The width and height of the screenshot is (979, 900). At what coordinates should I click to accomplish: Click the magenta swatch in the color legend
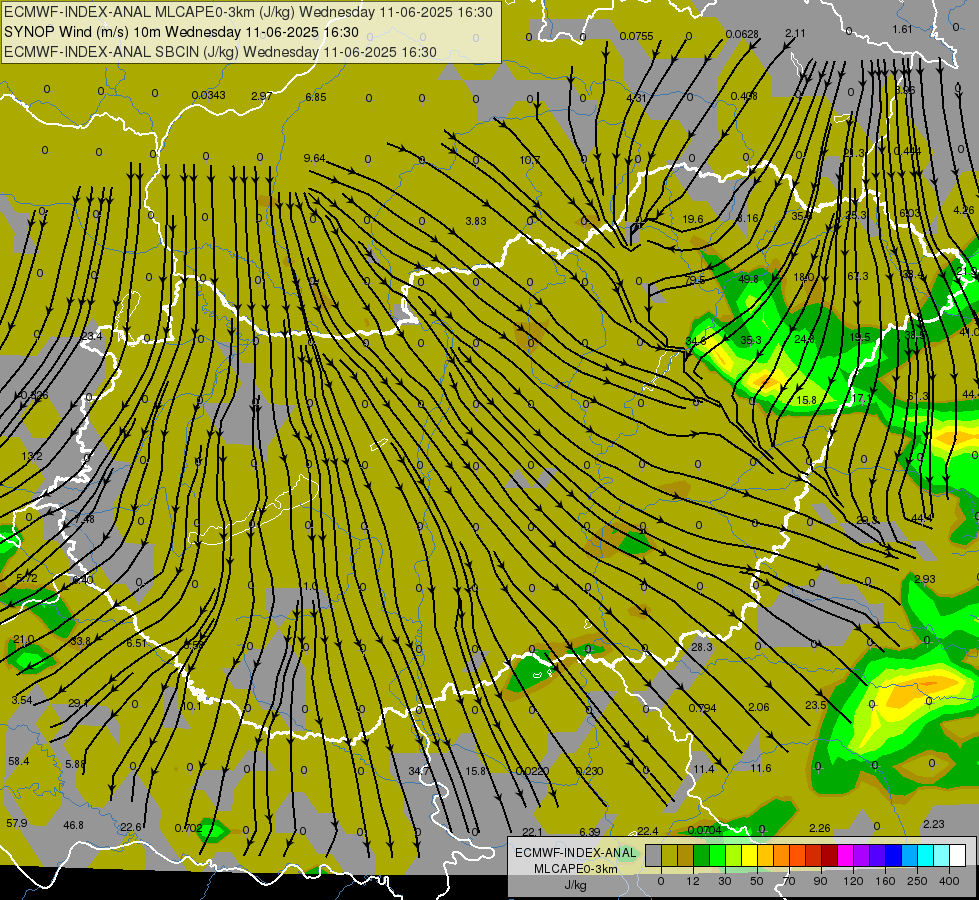(x=845, y=856)
